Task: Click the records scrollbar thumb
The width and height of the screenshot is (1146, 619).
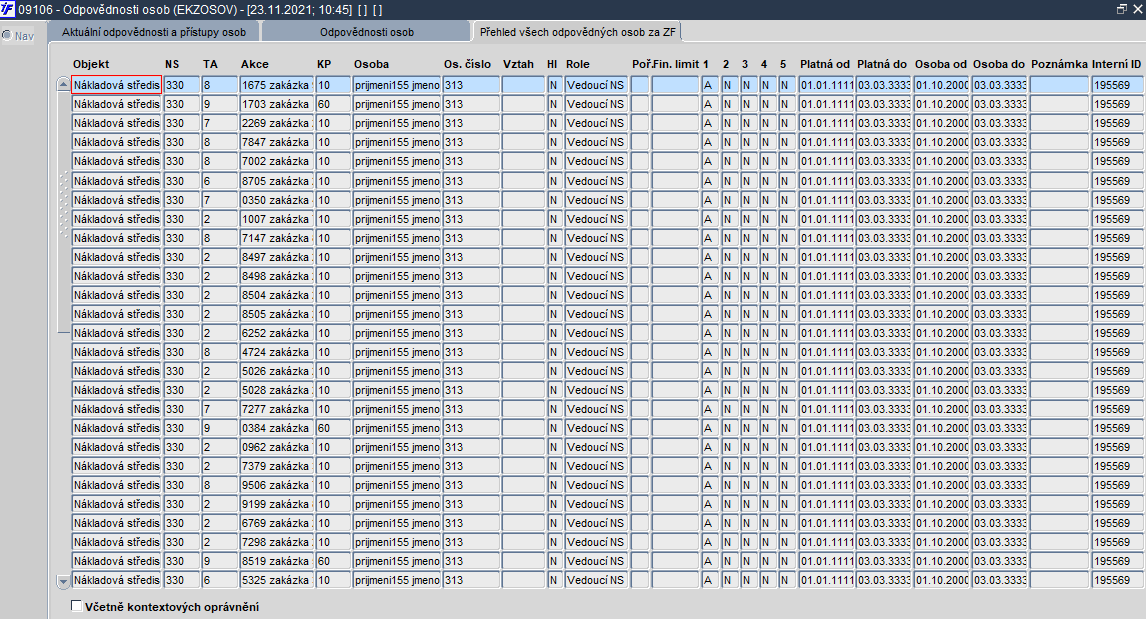Action: [64, 213]
